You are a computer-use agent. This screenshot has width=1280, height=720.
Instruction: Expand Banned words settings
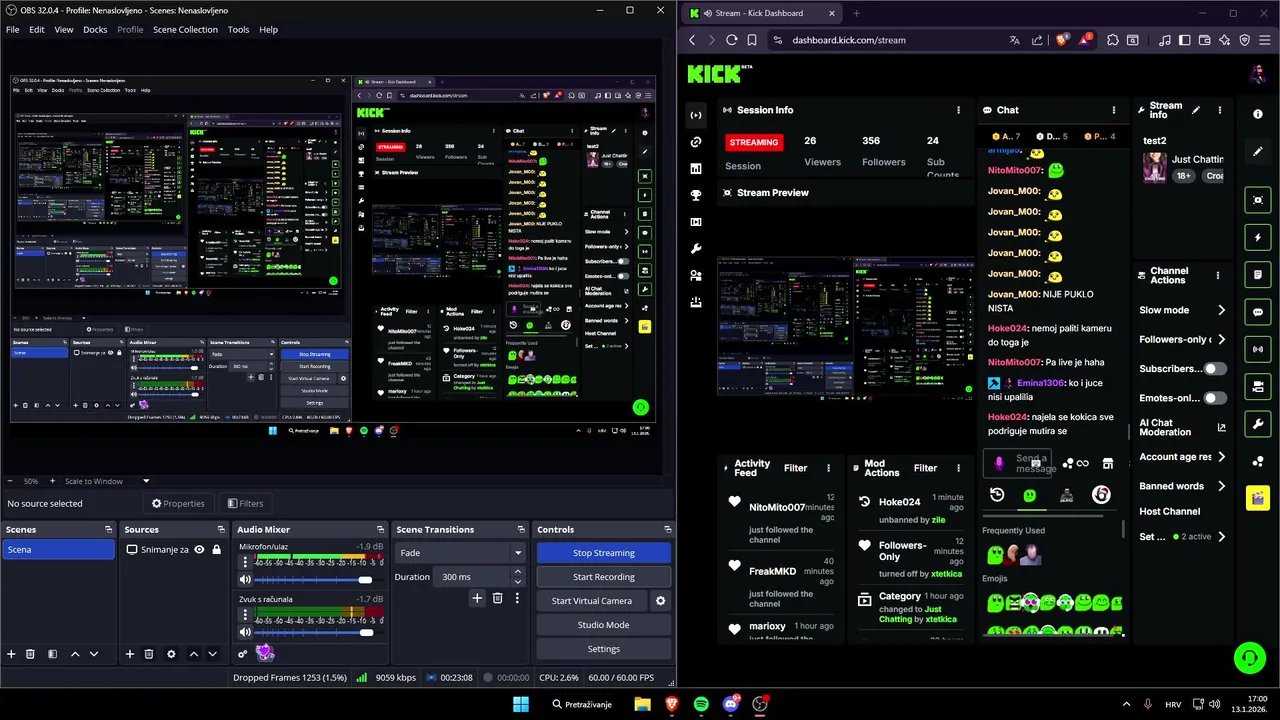point(1221,486)
